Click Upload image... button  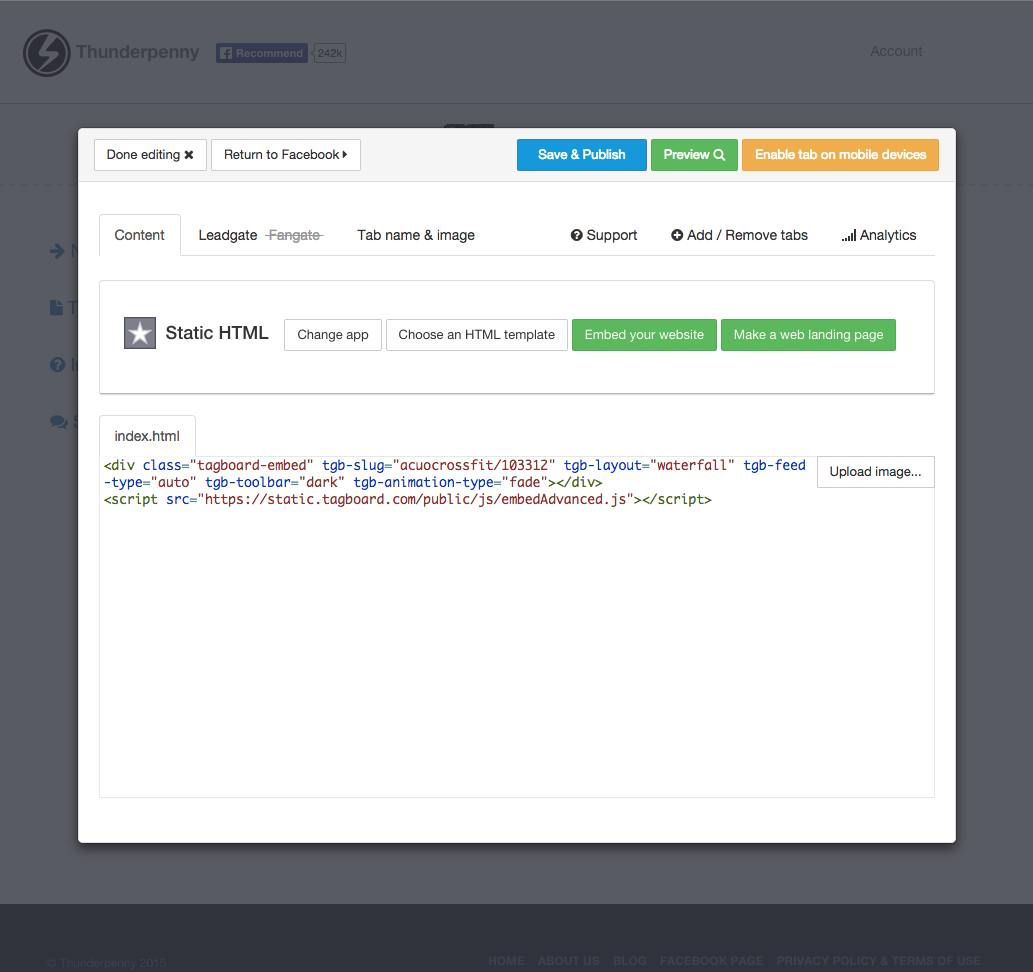(x=876, y=472)
